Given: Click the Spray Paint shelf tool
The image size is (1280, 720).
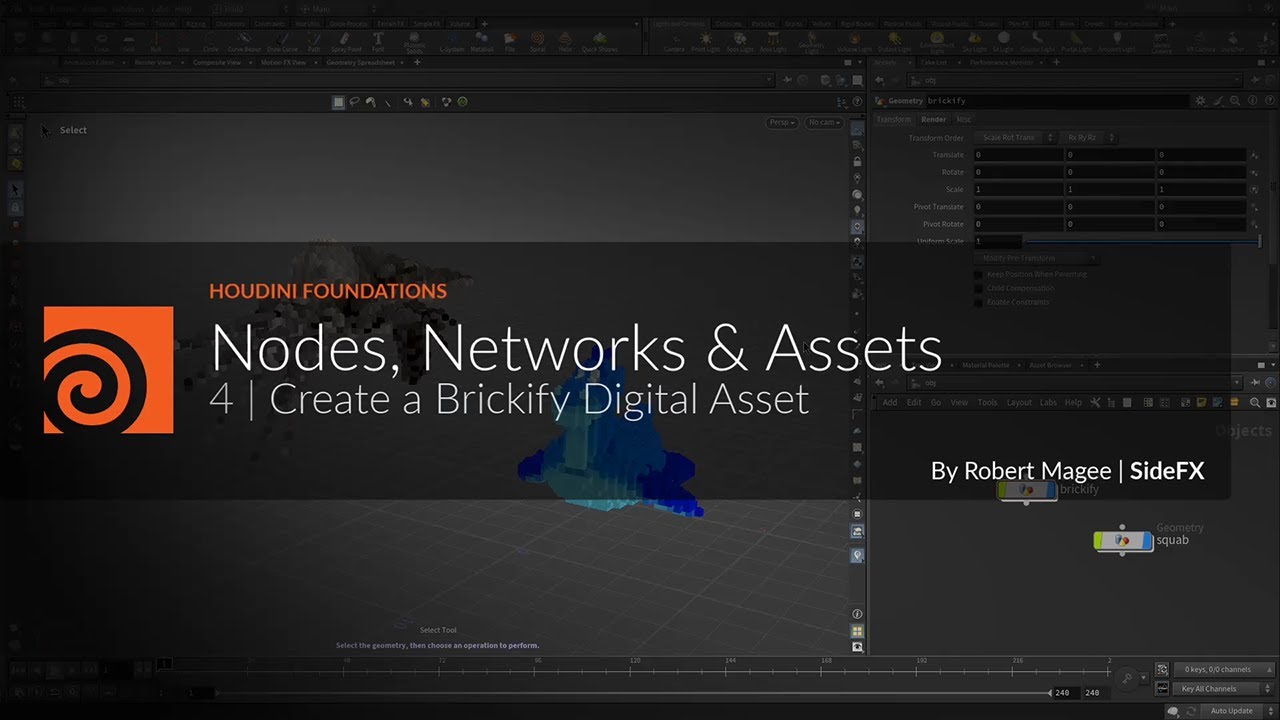Looking at the screenshot, I should pos(346,41).
